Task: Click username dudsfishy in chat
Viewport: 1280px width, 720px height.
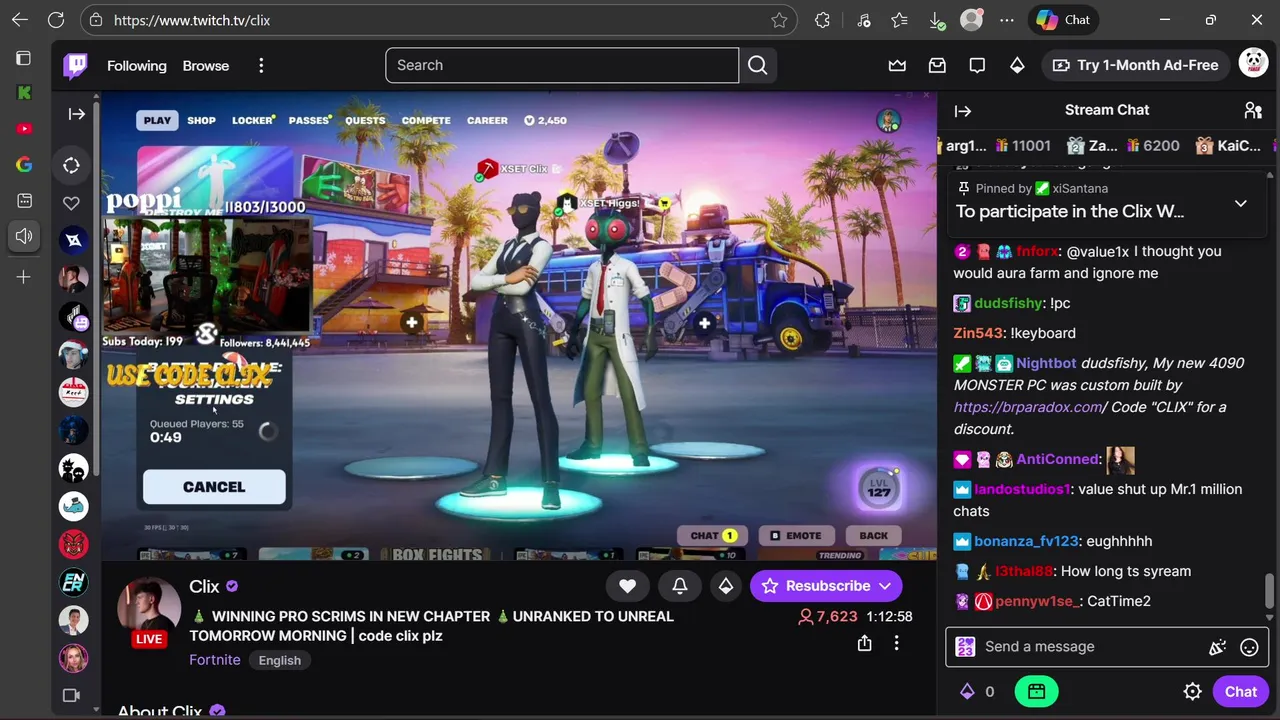Action: click(x=1008, y=303)
